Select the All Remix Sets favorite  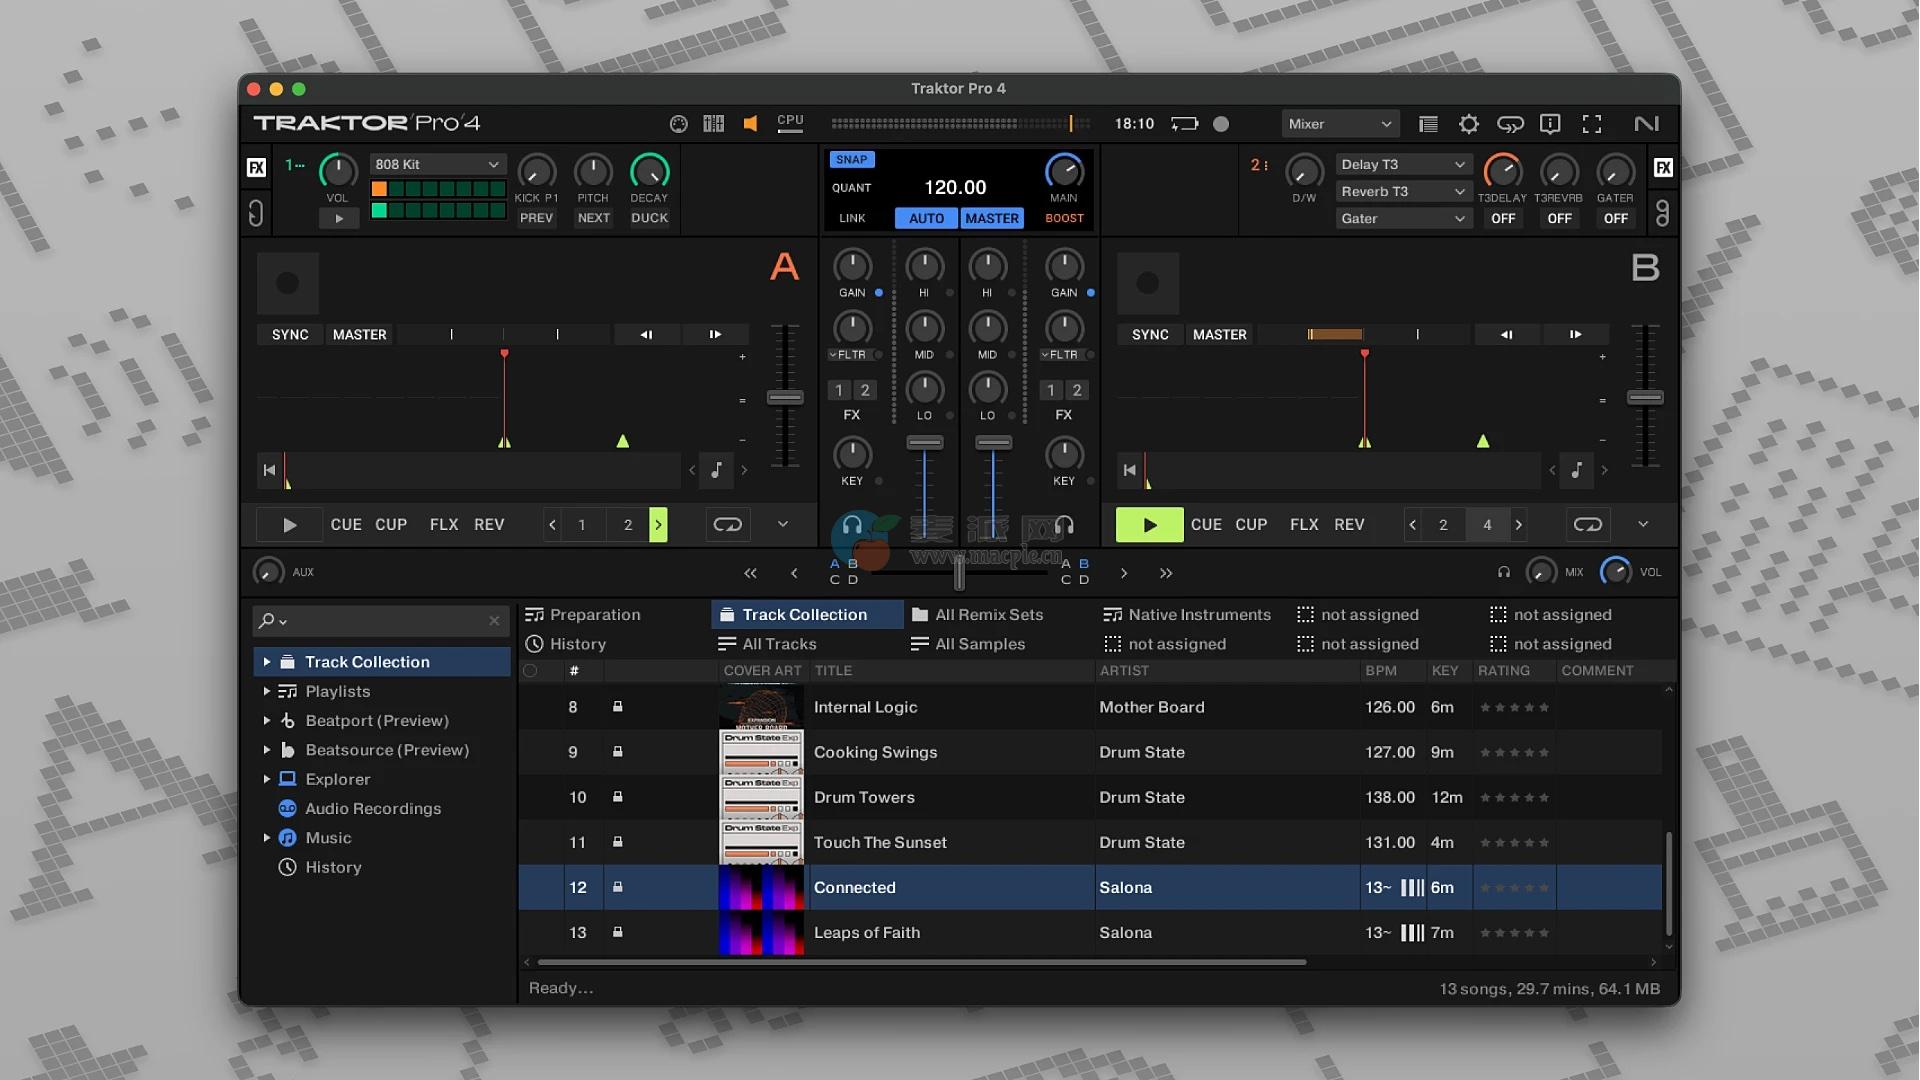point(988,615)
